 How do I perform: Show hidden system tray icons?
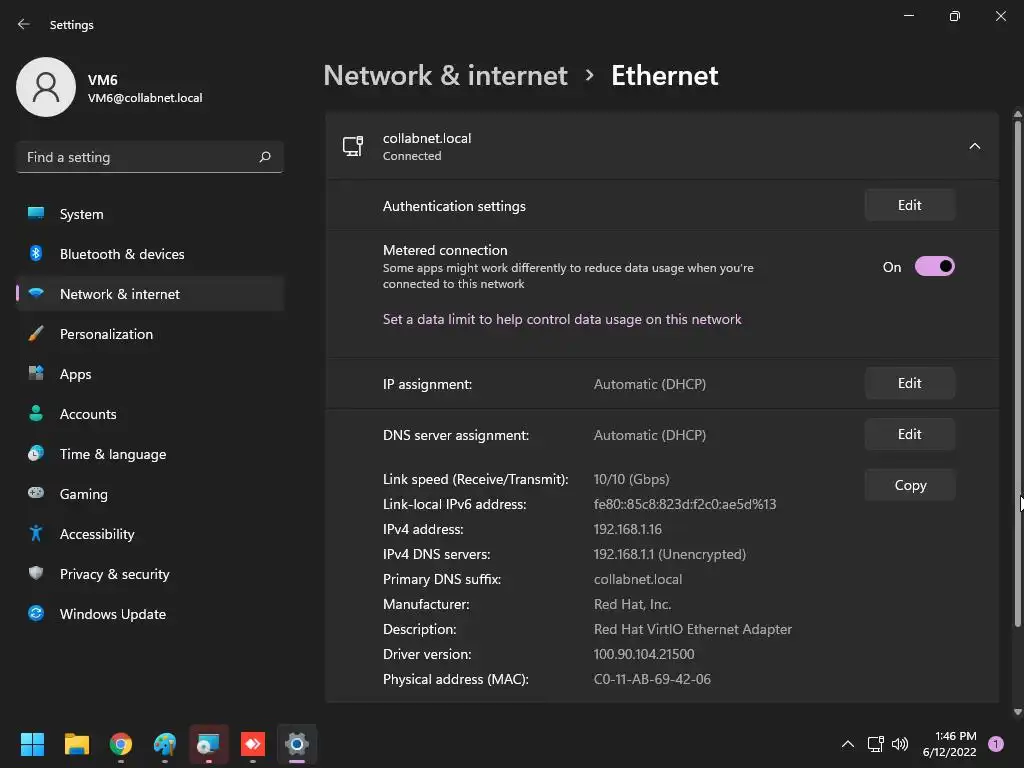point(847,744)
